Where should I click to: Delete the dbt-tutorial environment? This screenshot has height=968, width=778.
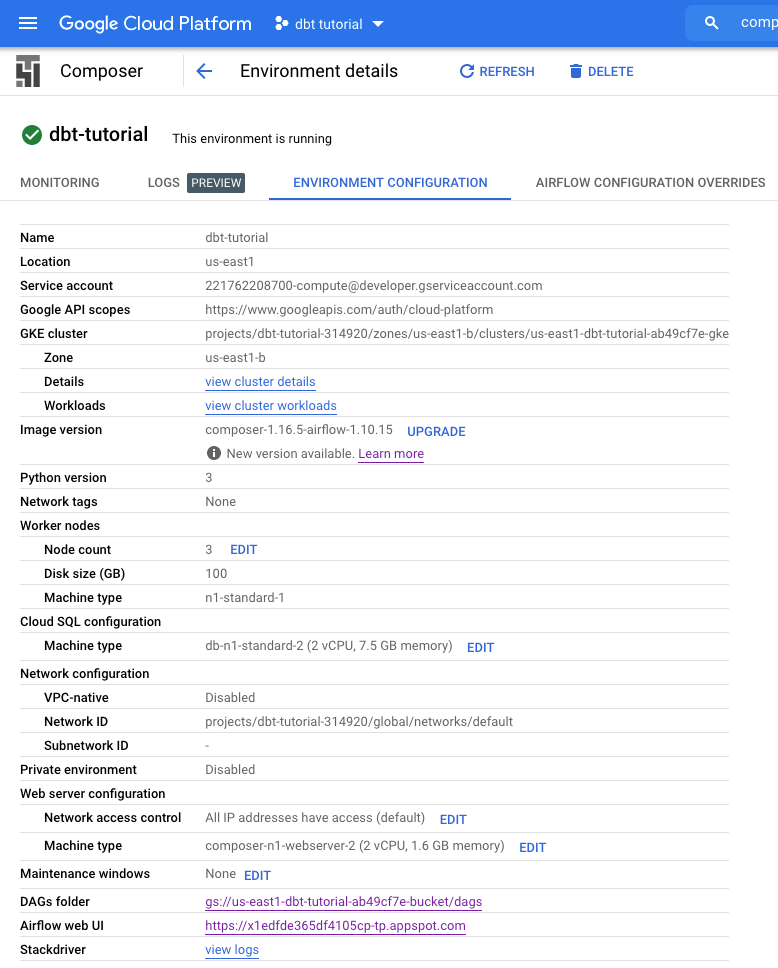[x=600, y=71]
